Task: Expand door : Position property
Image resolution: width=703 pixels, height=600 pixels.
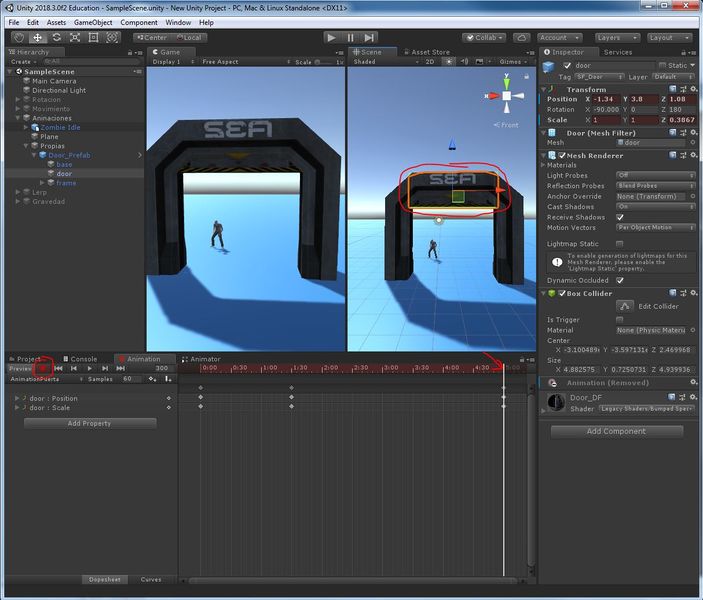Action: point(17,398)
